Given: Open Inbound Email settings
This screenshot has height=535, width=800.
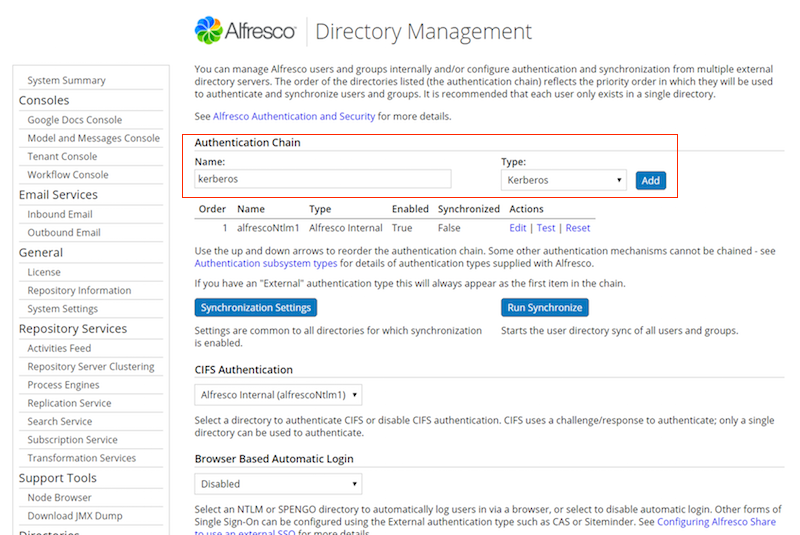Looking at the screenshot, I should [x=60, y=214].
